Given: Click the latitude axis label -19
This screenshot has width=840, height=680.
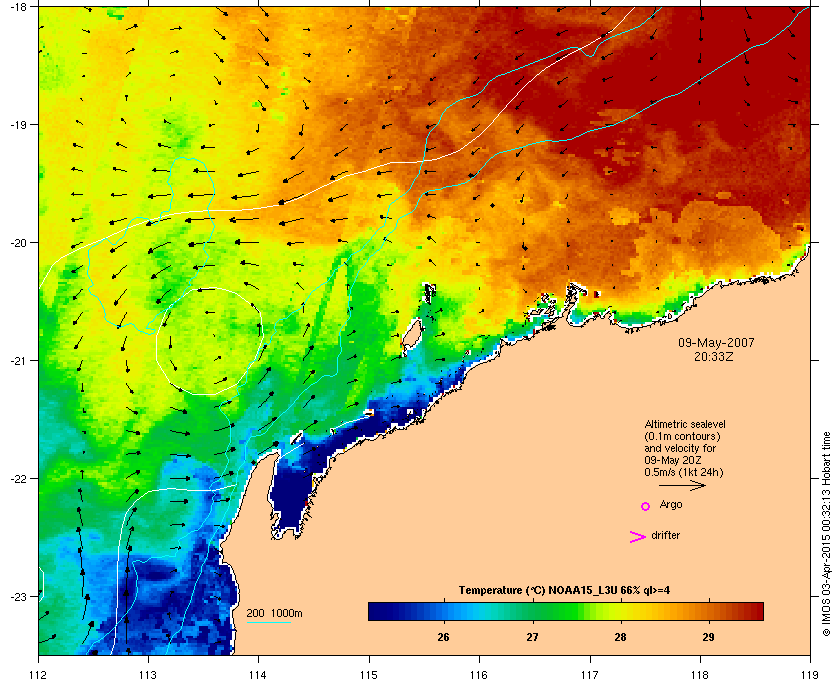Looking at the screenshot, I should (x=18, y=124).
